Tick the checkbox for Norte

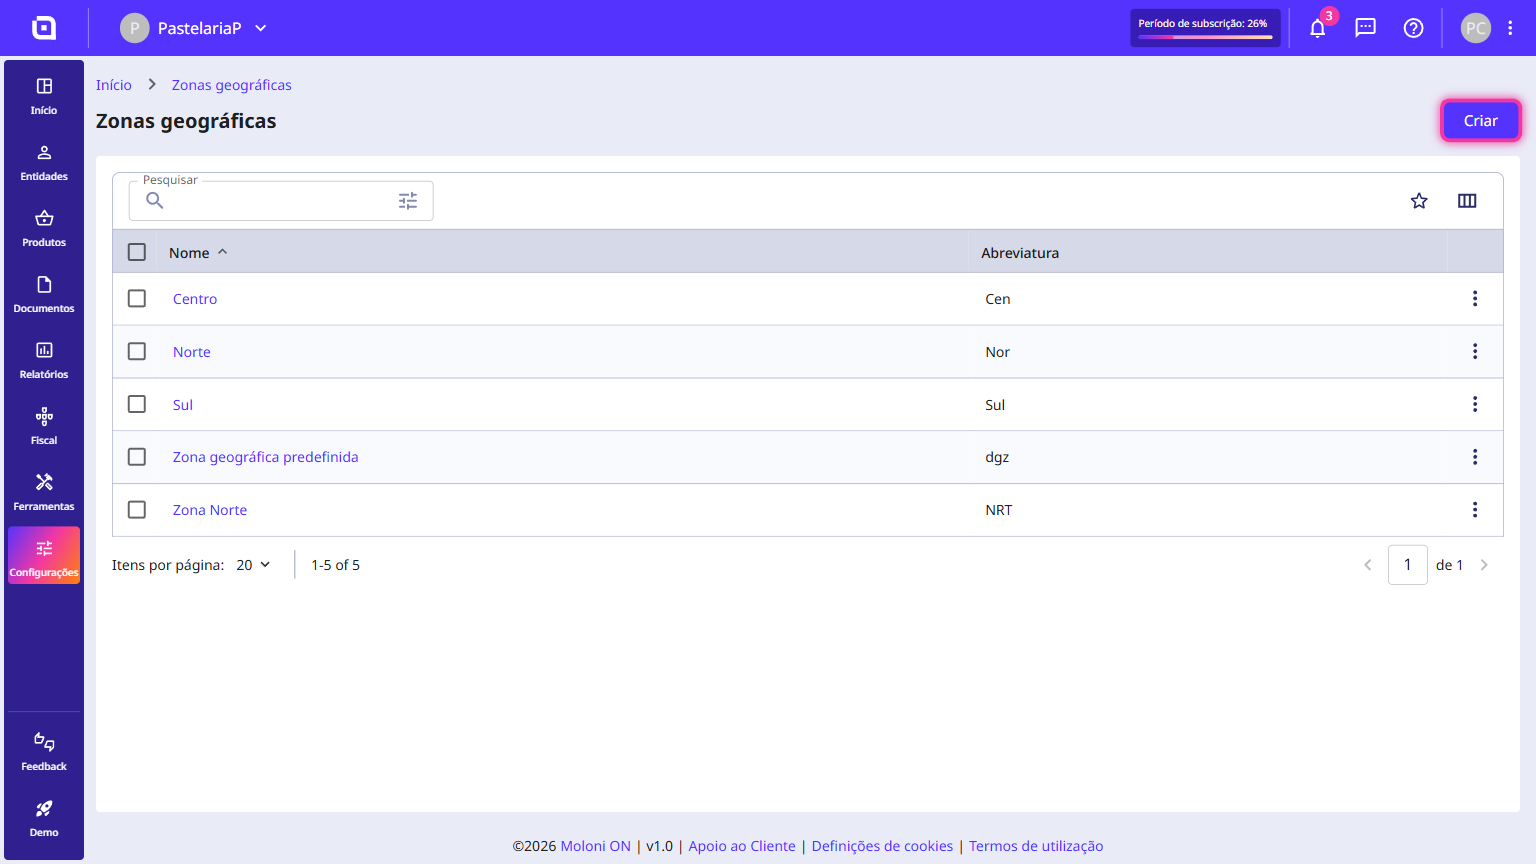click(x=137, y=352)
